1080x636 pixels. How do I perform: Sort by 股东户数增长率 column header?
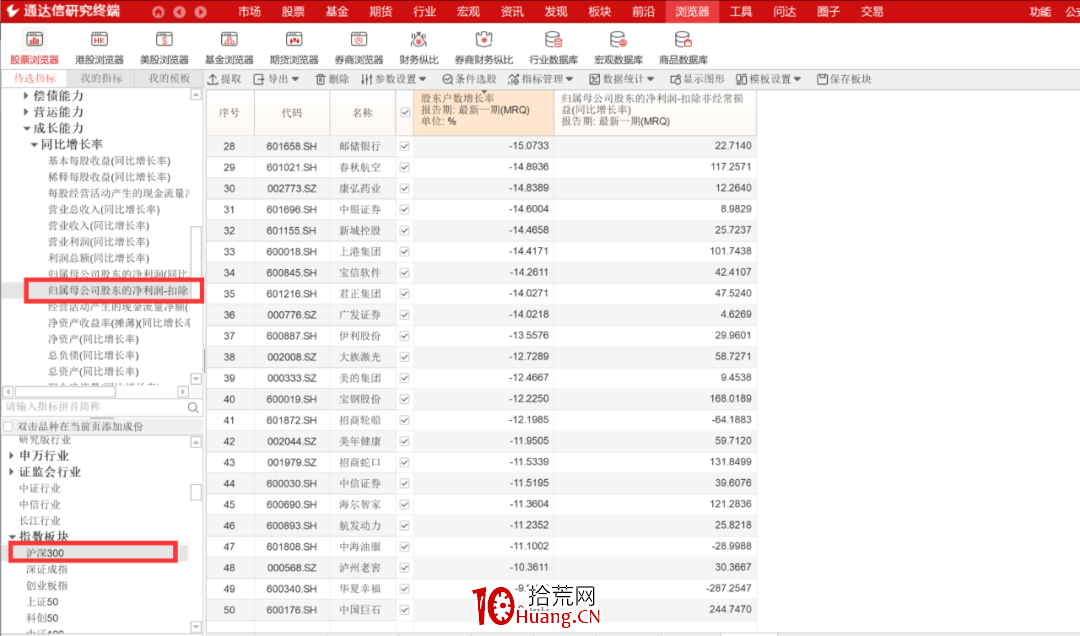(x=484, y=110)
